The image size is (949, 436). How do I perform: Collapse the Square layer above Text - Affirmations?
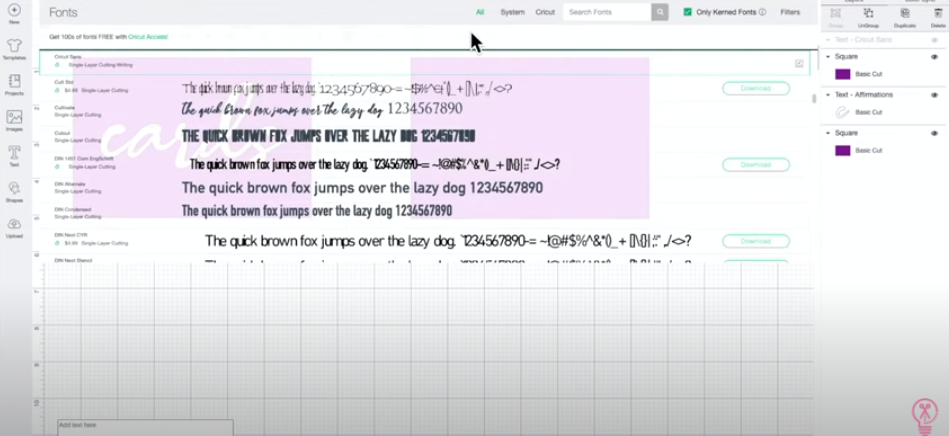point(828,57)
